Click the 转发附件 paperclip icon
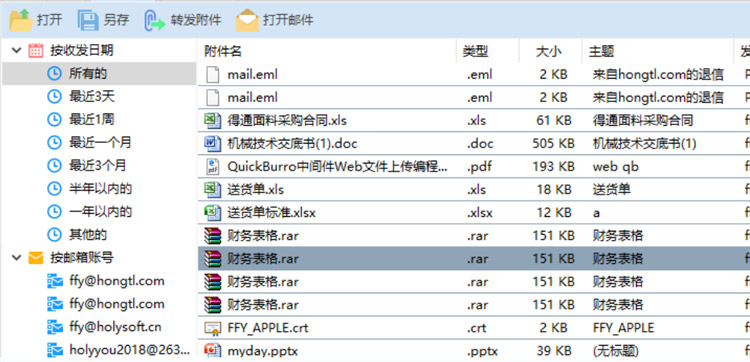This screenshot has width=750, height=362. tap(154, 21)
